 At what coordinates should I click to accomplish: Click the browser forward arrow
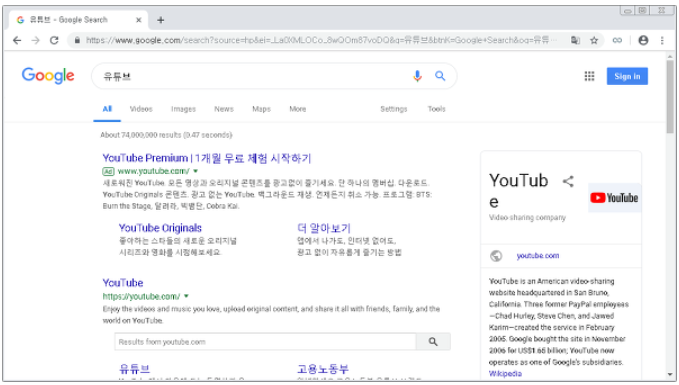pos(36,40)
